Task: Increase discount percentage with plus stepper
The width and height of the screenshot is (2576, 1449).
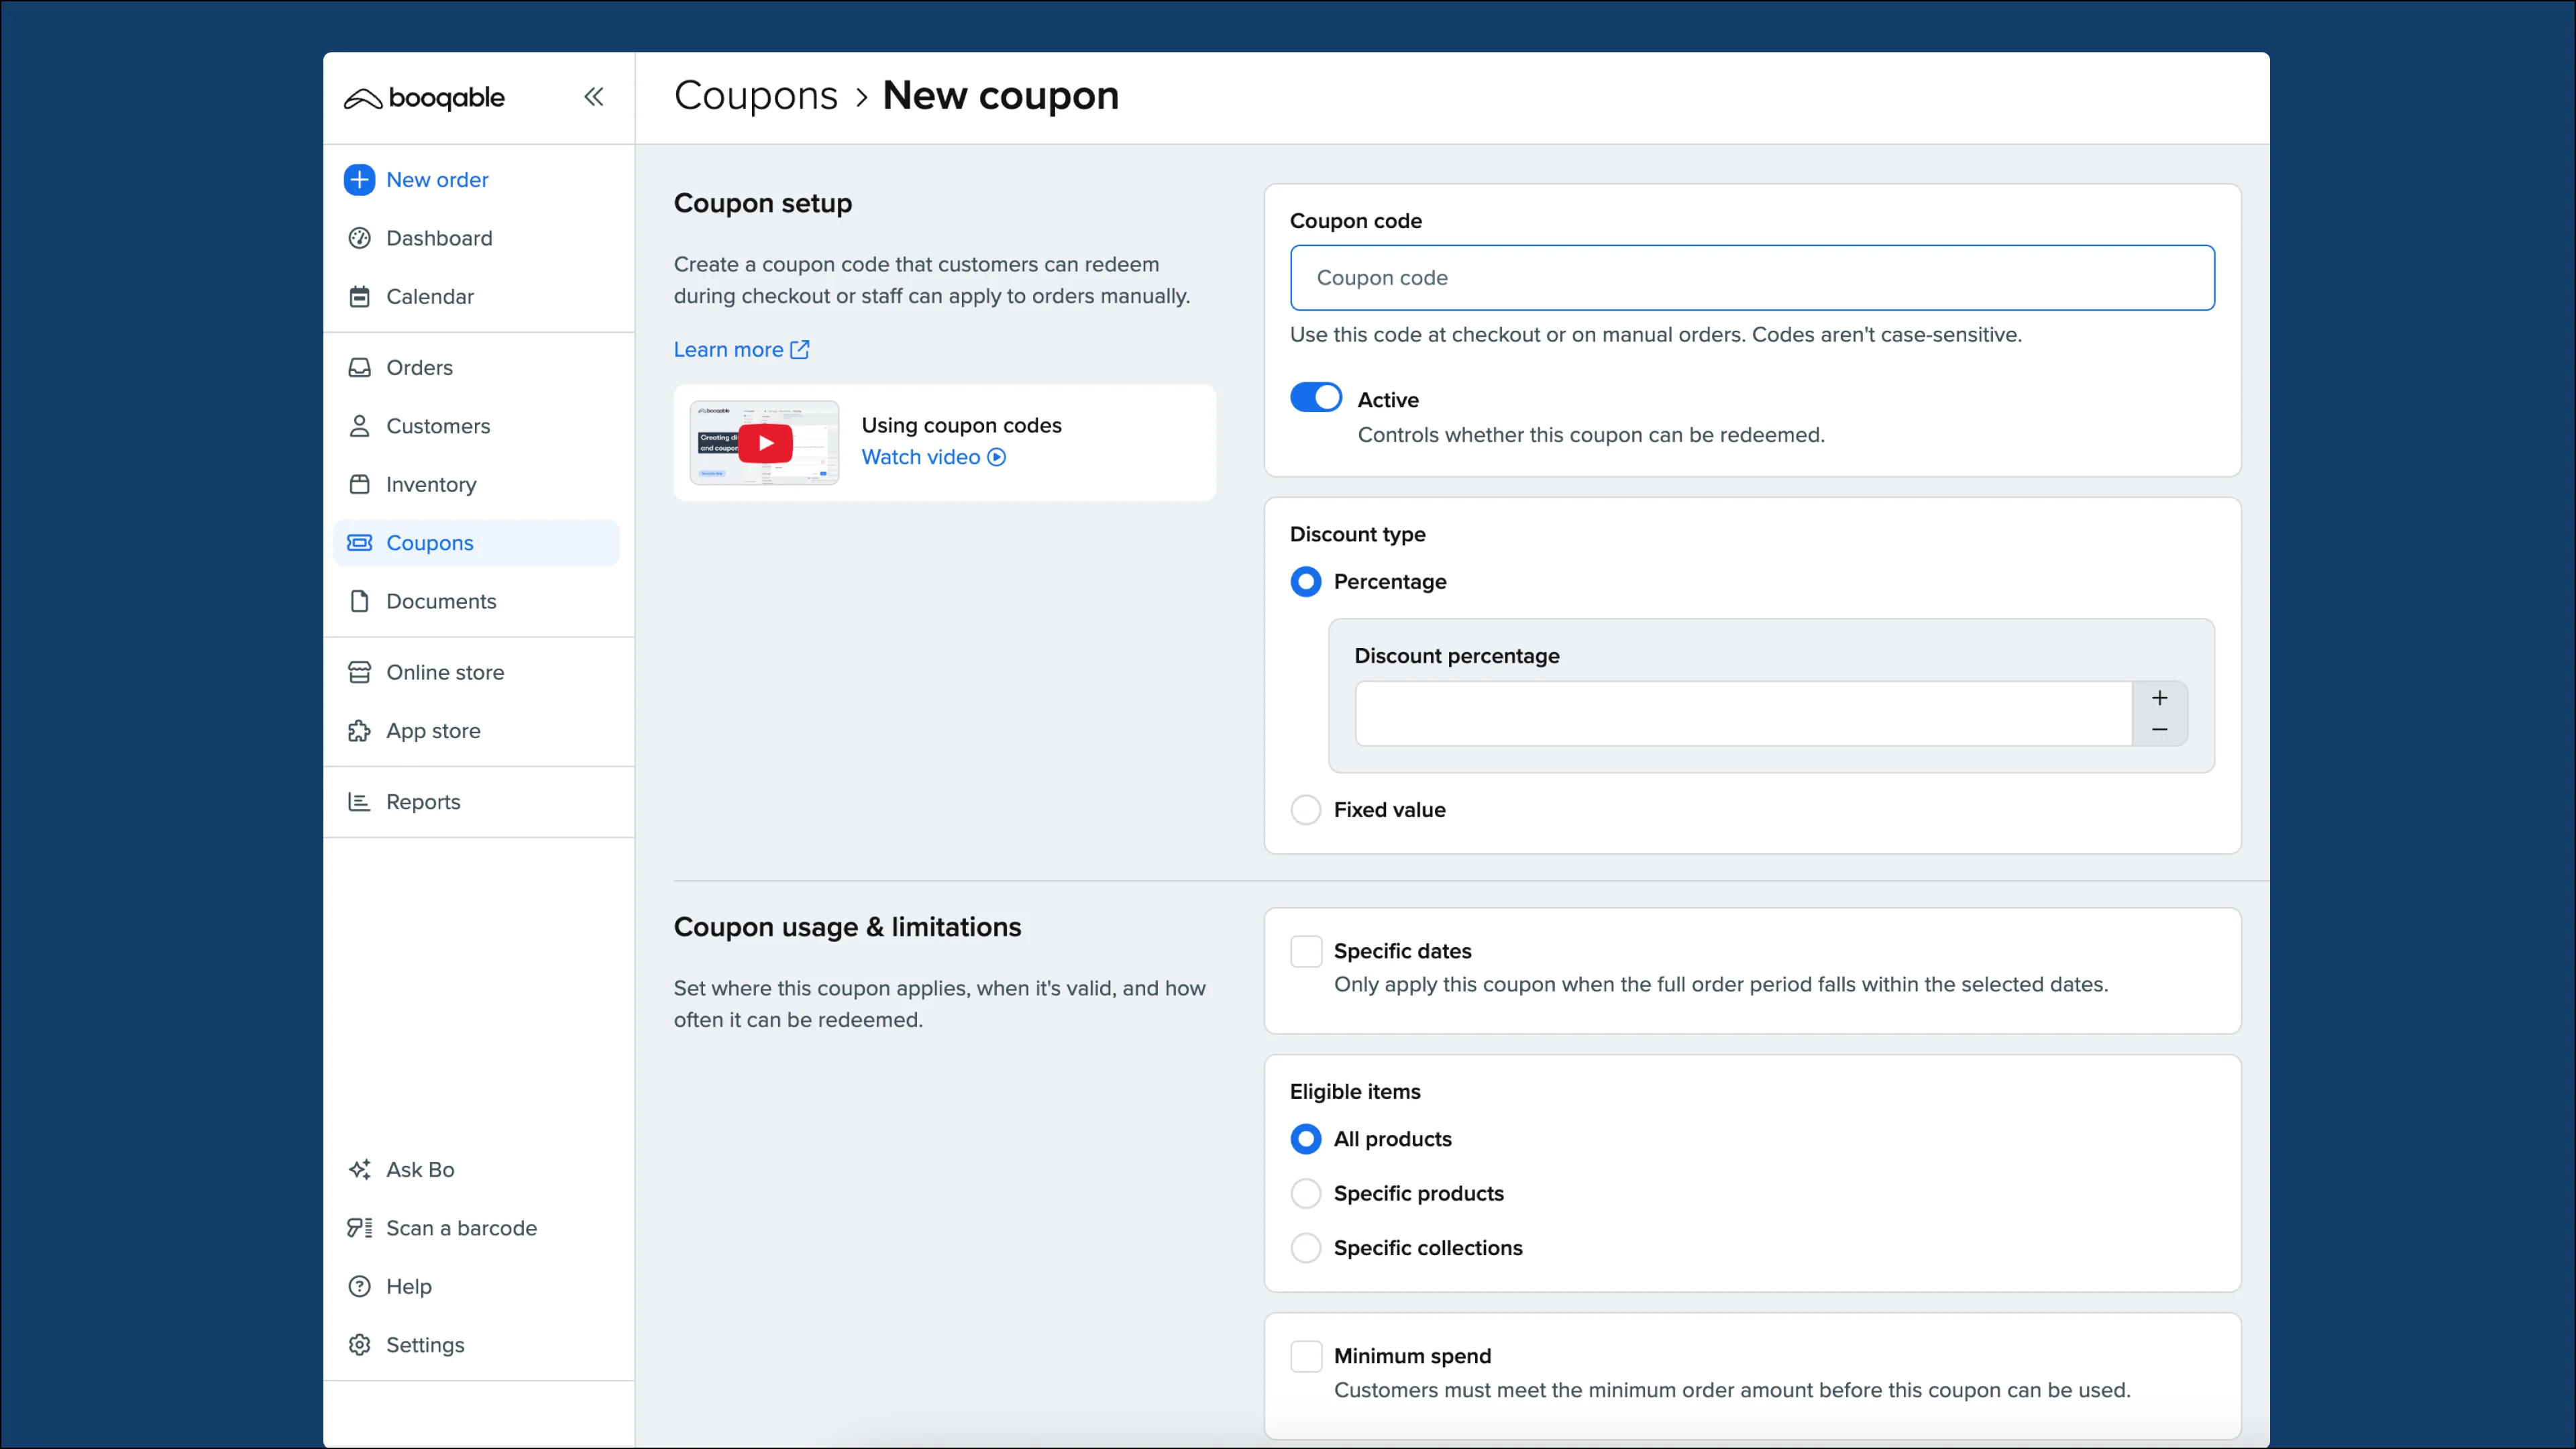Action: pos(2160,698)
